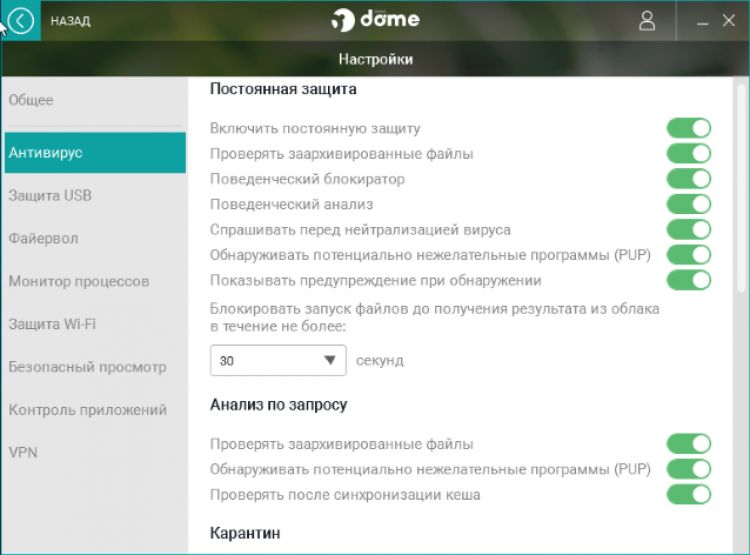
Task: Toggle 'Показывать предупреждение при обнаружении'
Action: coord(689,280)
